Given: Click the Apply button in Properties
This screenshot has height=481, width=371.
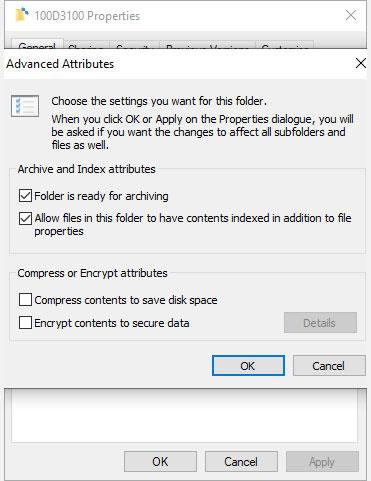Looking at the screenshot, I should 322,462.
